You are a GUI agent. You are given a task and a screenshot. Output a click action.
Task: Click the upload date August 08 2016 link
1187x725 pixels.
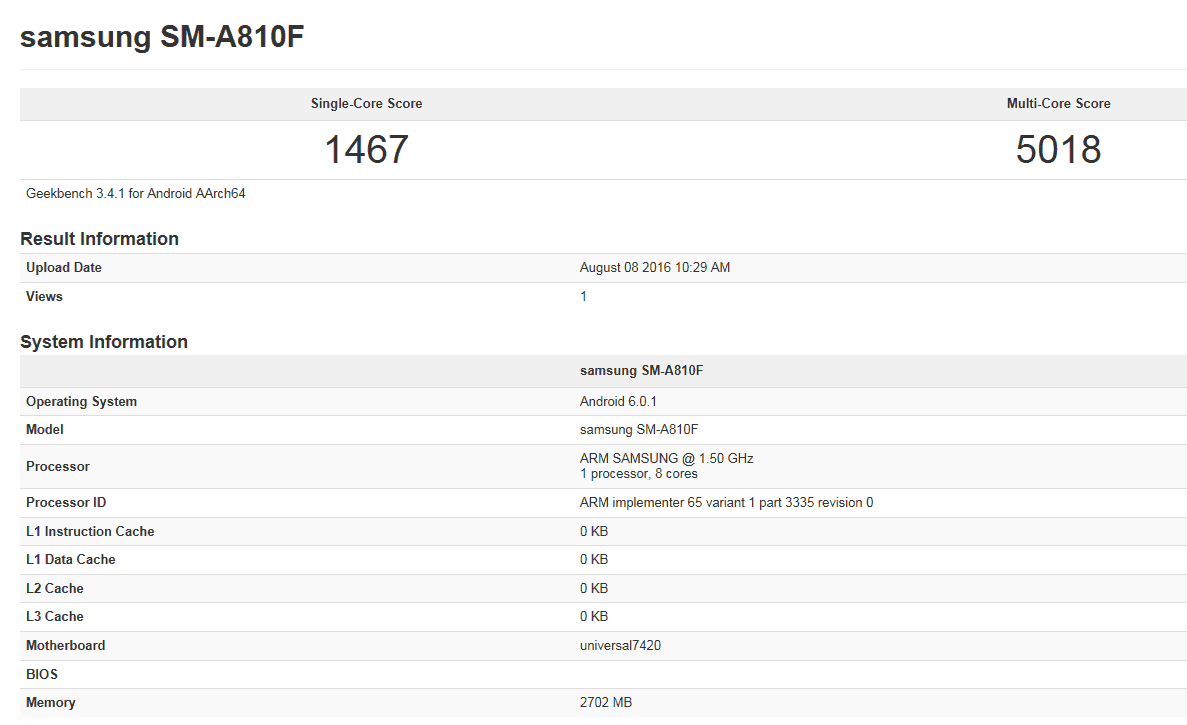[x=655, y=267]
